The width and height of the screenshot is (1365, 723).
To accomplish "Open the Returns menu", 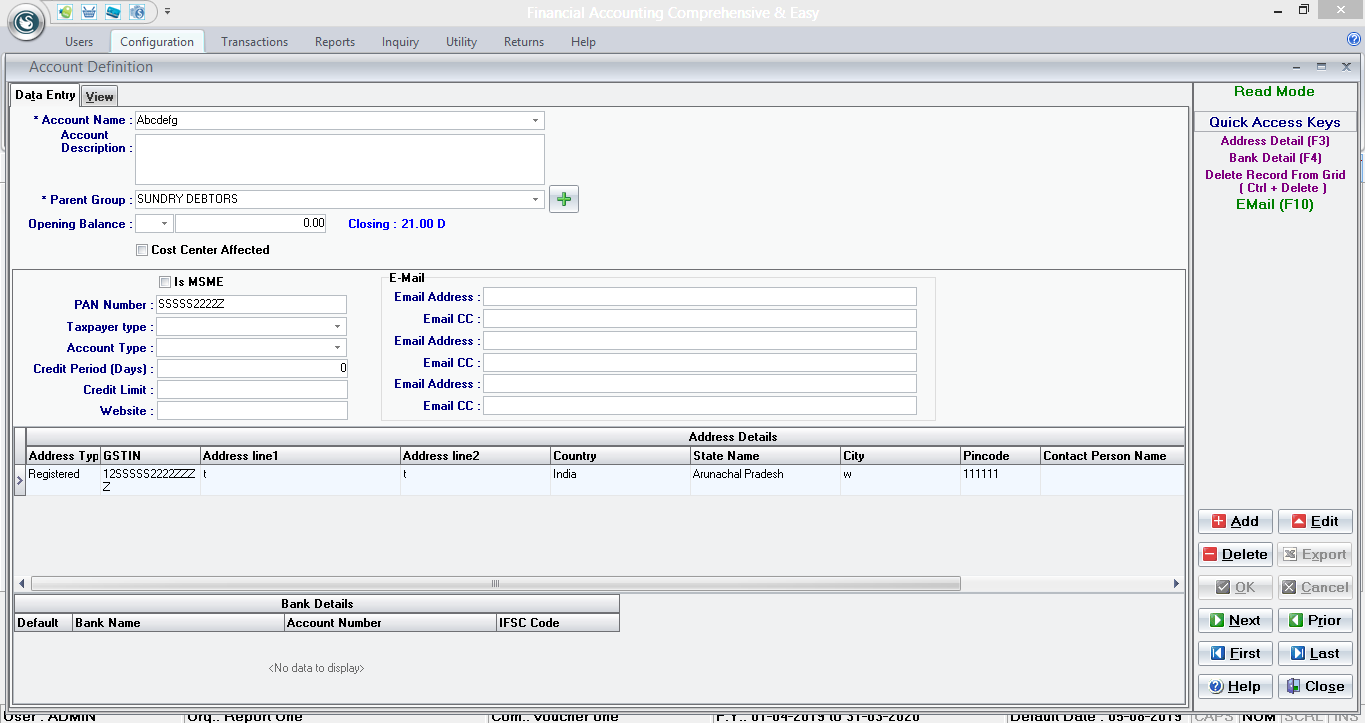I will tap(524, 42).
